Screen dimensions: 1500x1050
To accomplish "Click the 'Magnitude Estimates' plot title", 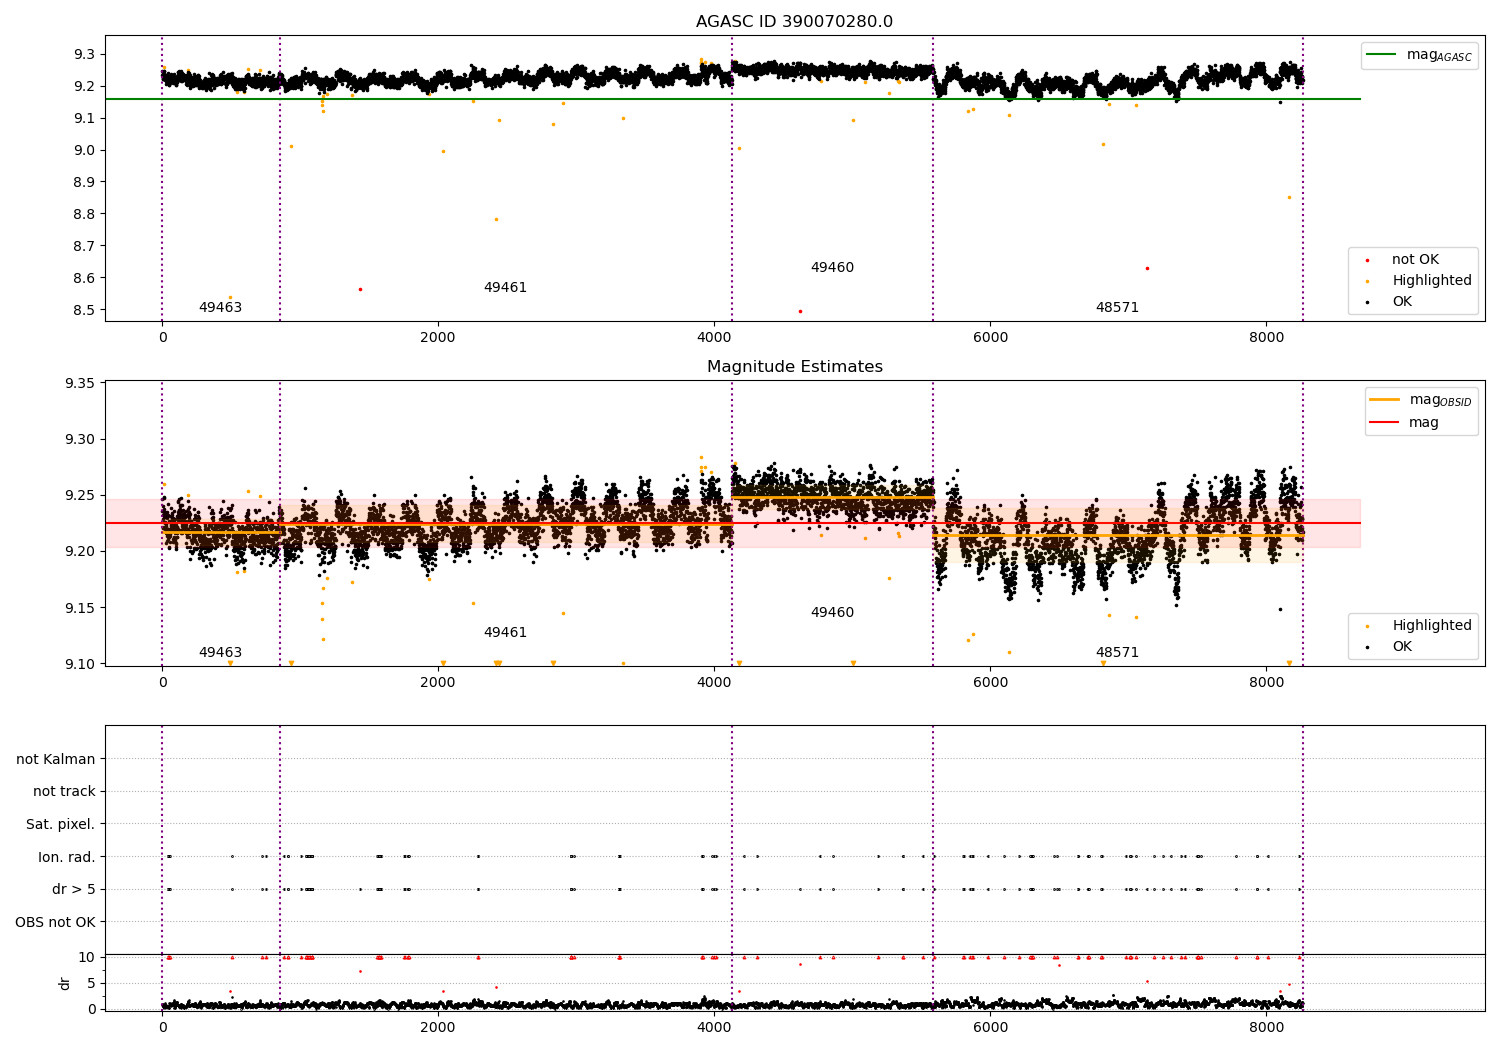I will pos(794,367).
